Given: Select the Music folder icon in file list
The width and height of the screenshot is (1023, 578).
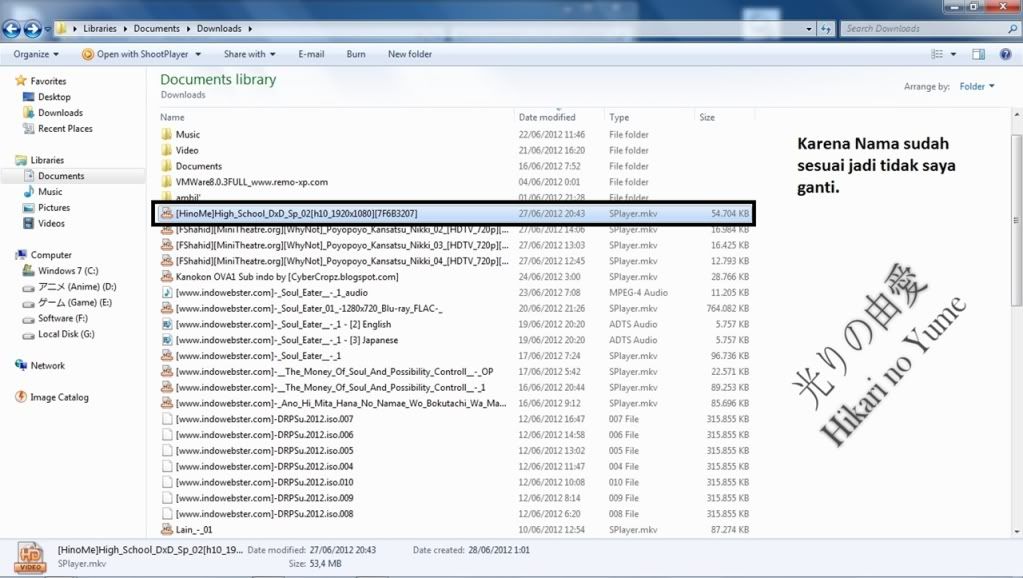Looking at the screenshot, I should pyautogui.click(x=167, y=134).
